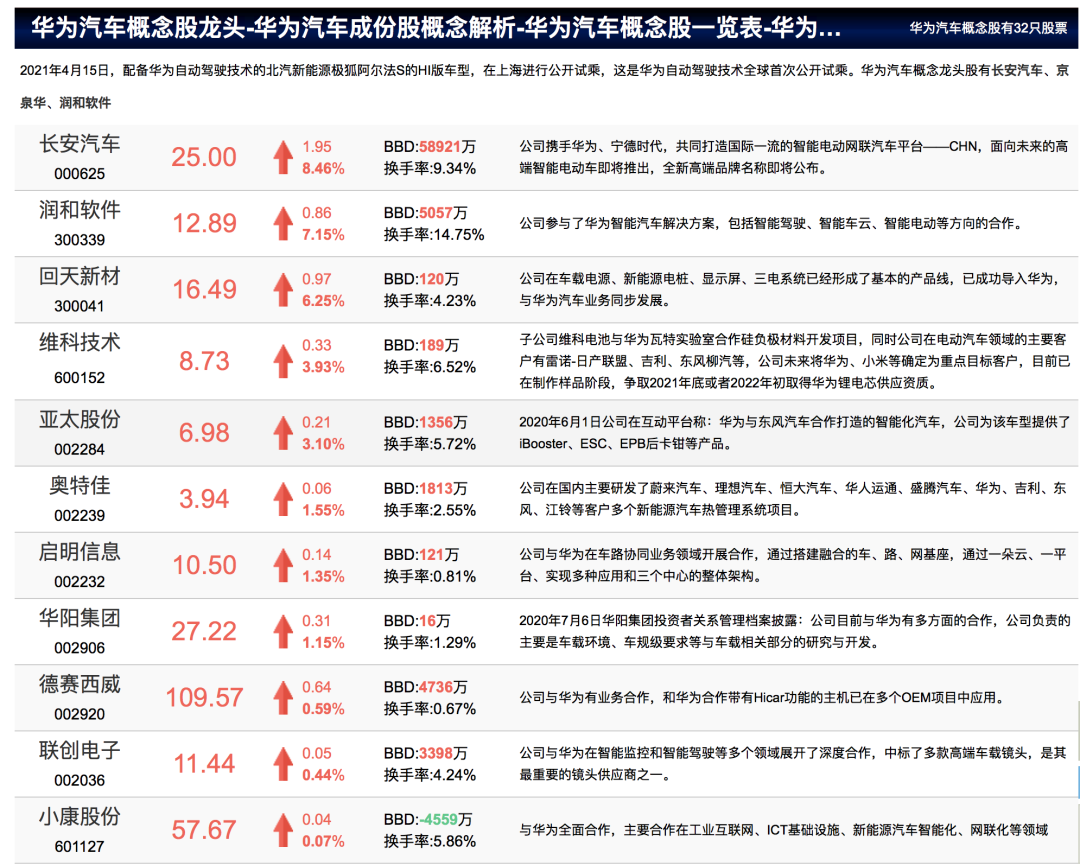This screenshot has height=866, width=1080.
Task: Click the red up arrow for 长安汽车
Action: click(283, 158)
